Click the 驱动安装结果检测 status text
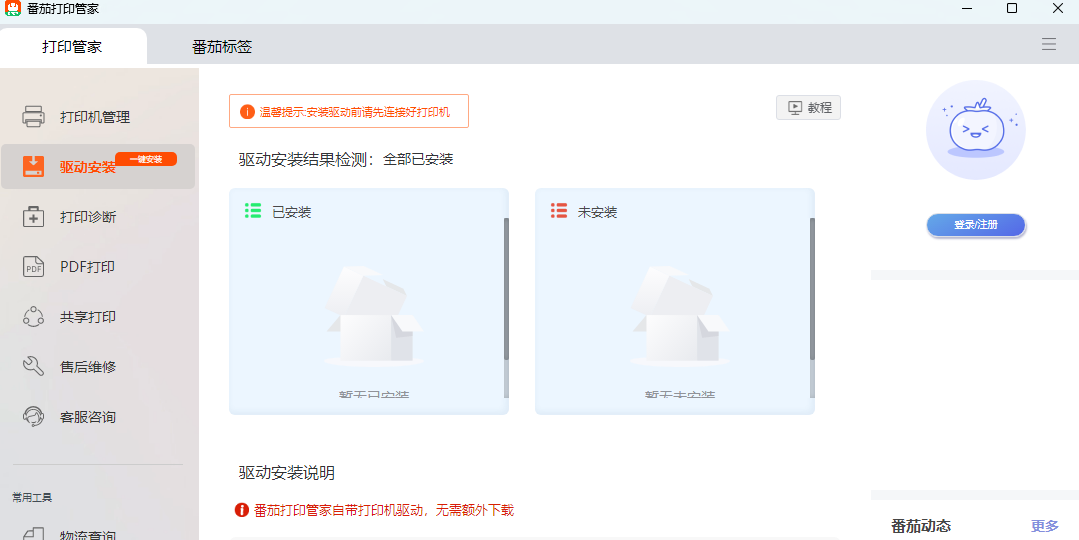Viewport: 1079px width, 540px height. tap(346, 160)
